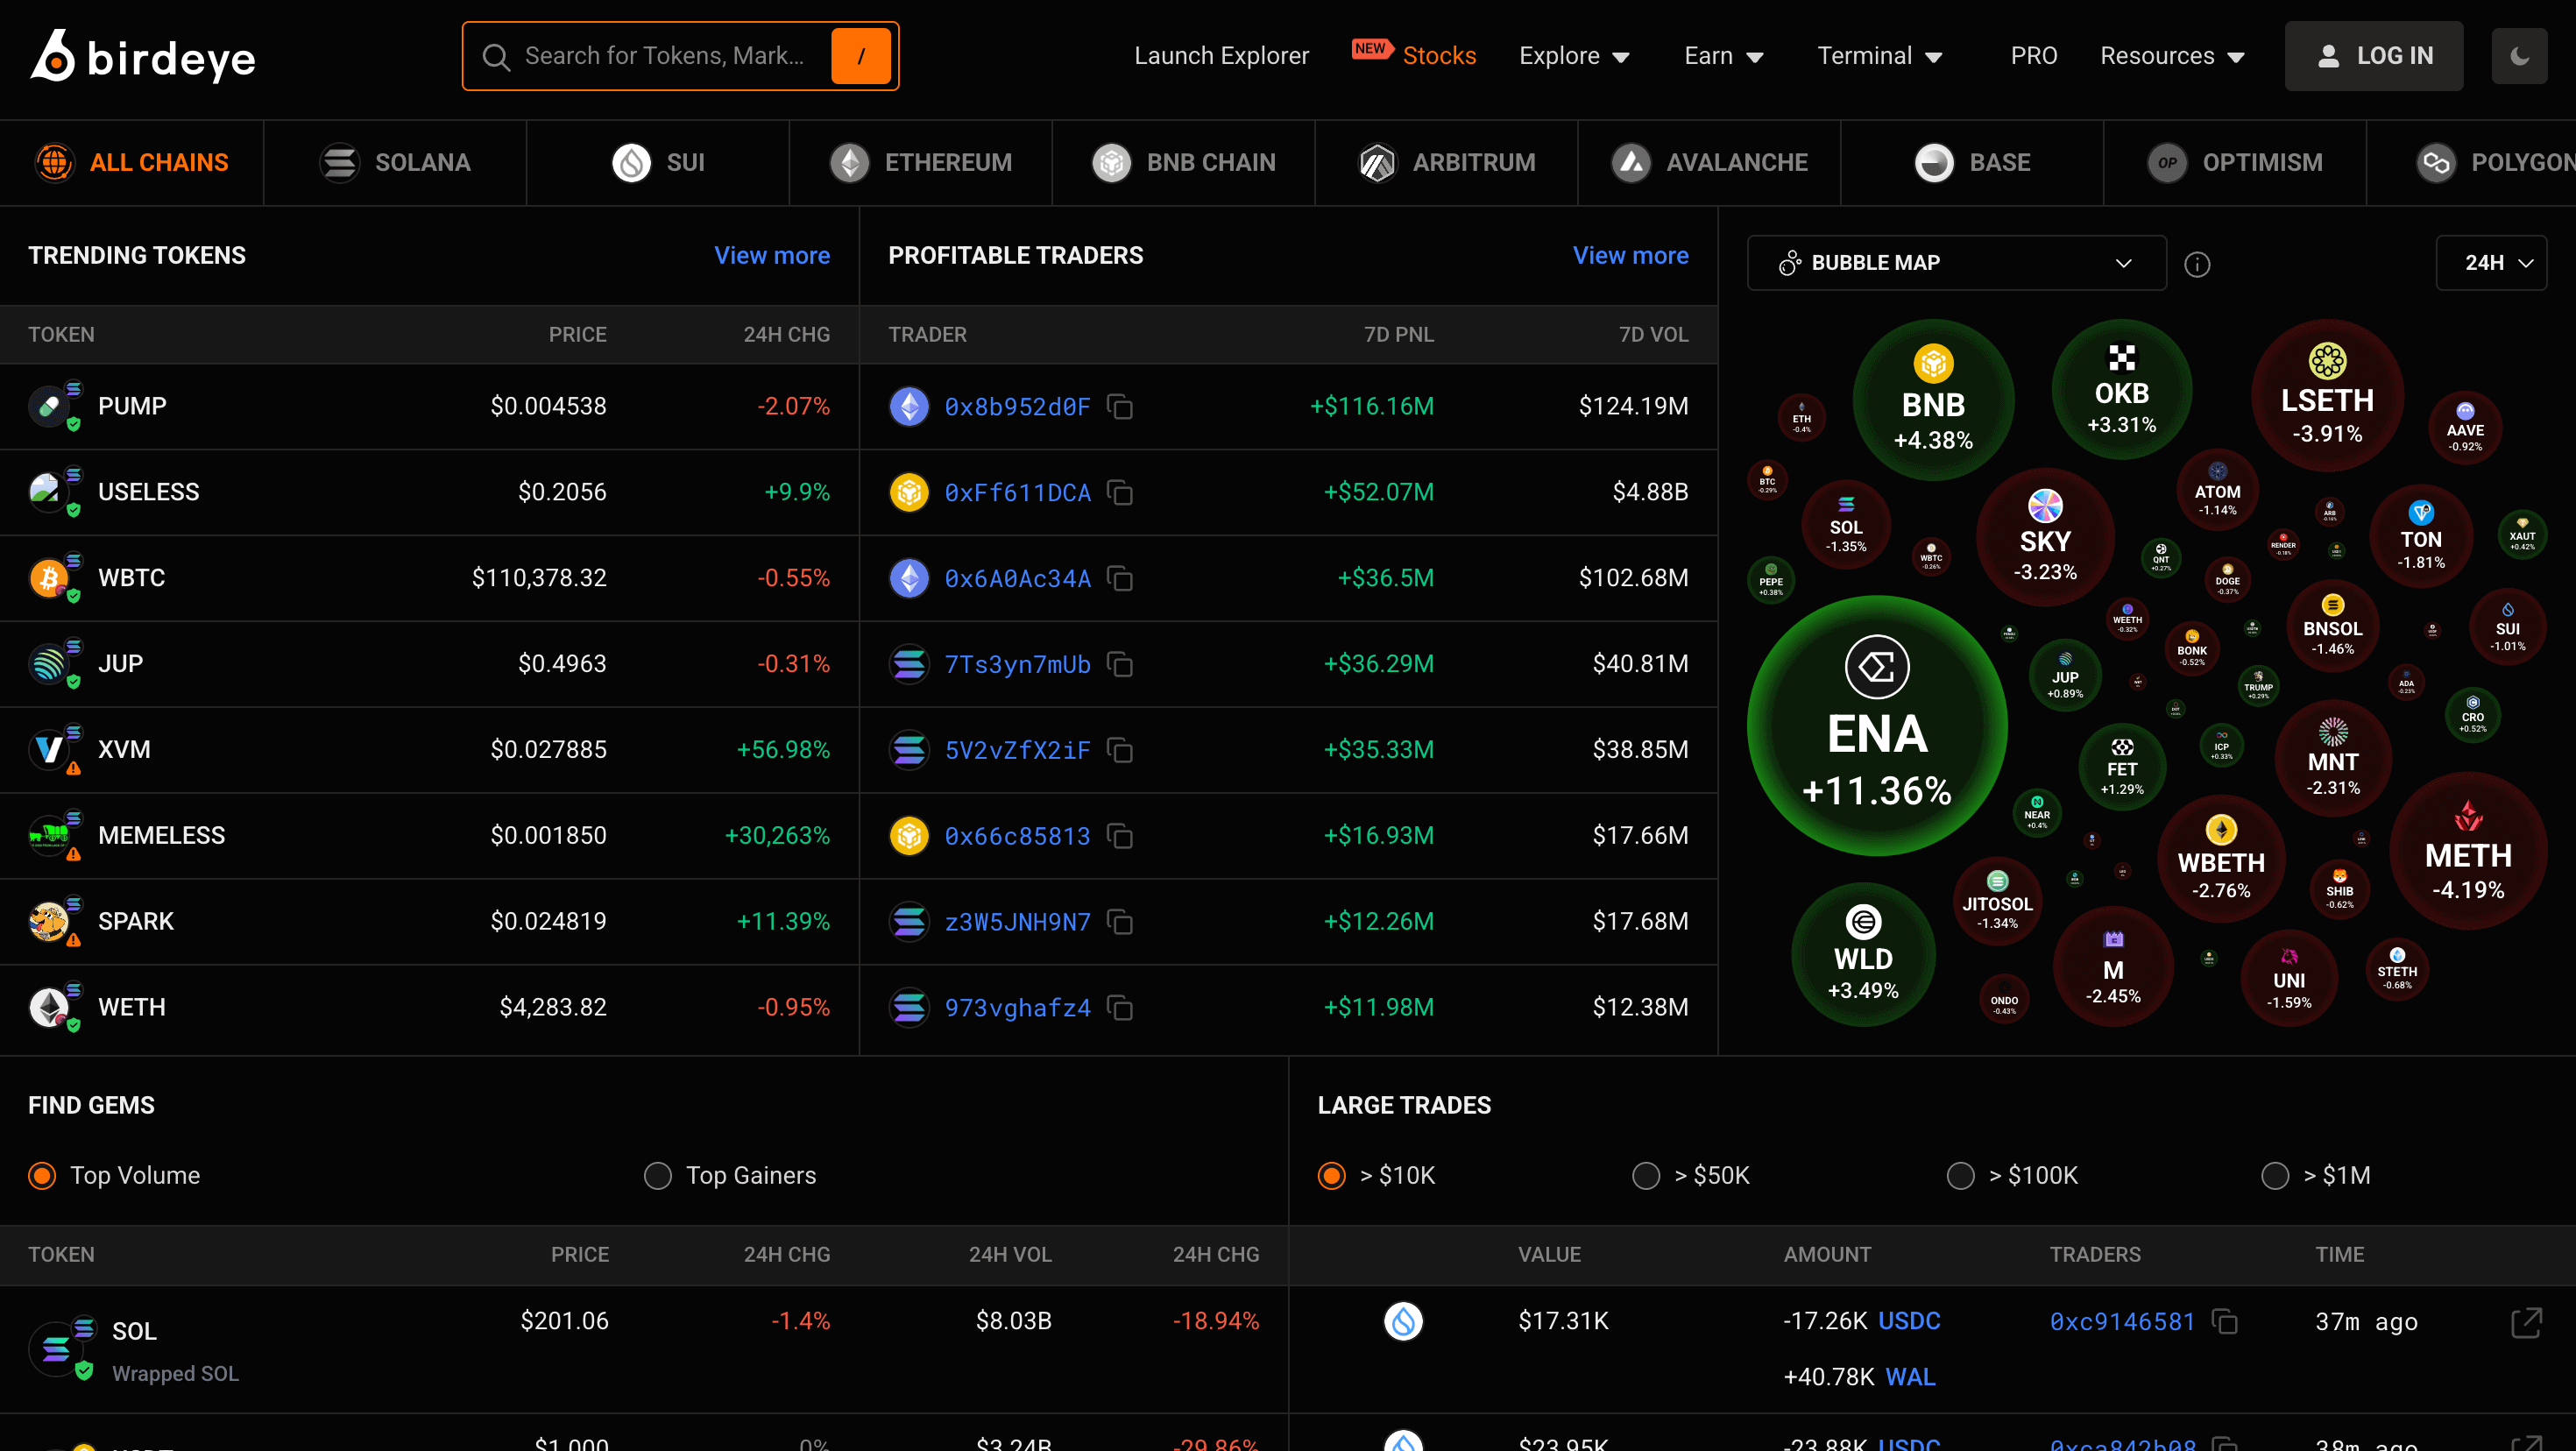Image resolution: width=2576 pixels, height=1451 pixels.
Task: Switch to Avalanche chain tab
Action: (x=1710, y=163)
